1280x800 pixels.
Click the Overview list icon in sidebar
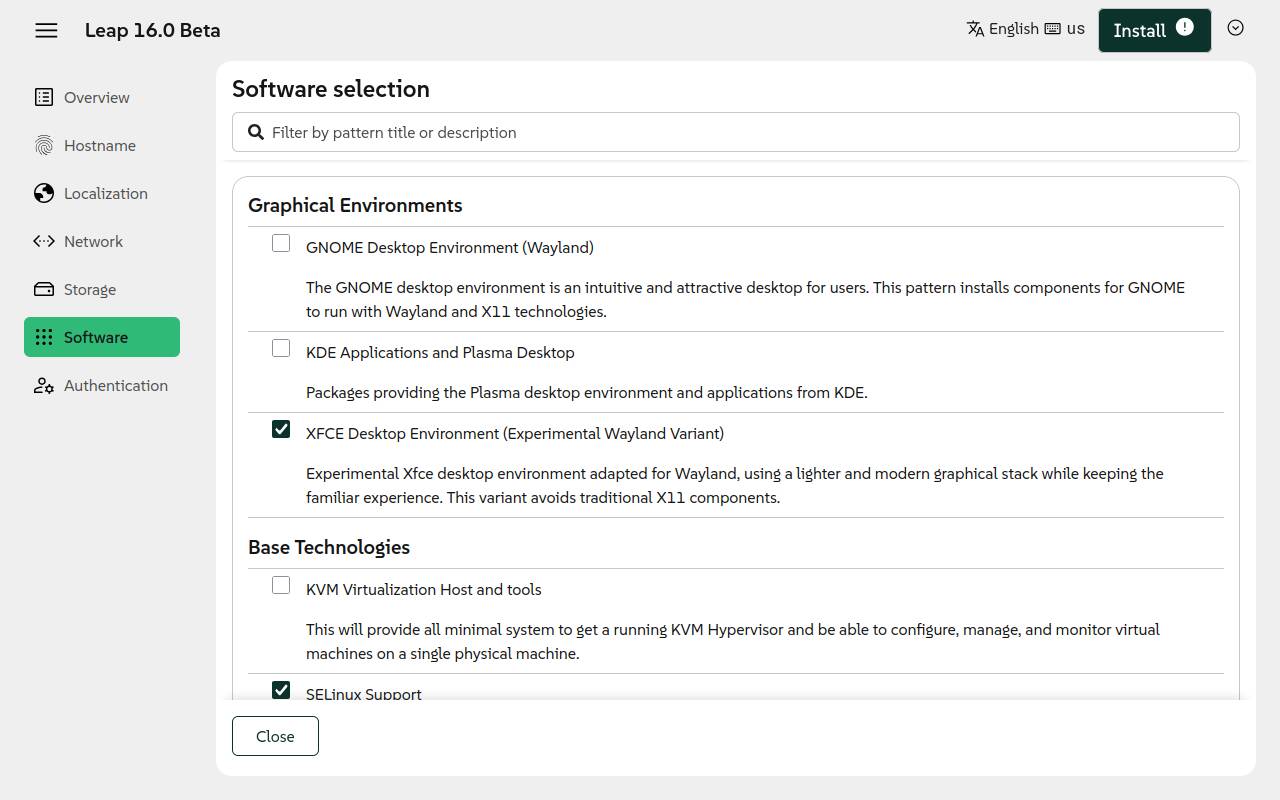tap(44, 97)
